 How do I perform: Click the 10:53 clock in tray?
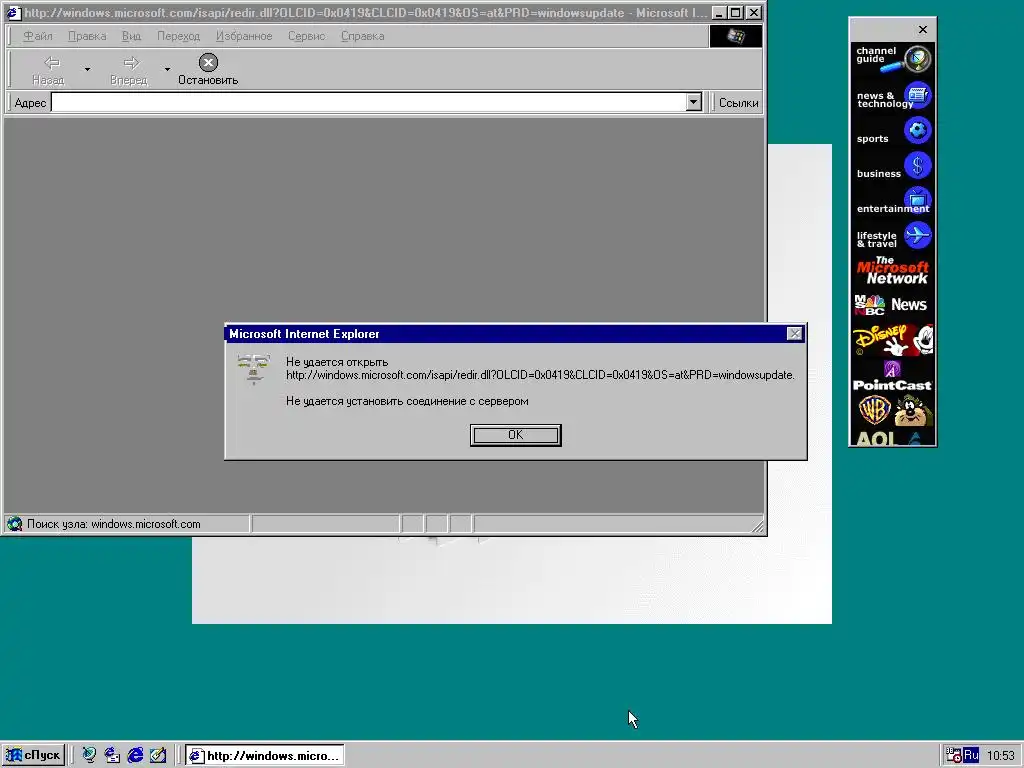[x=1000, y=756]
